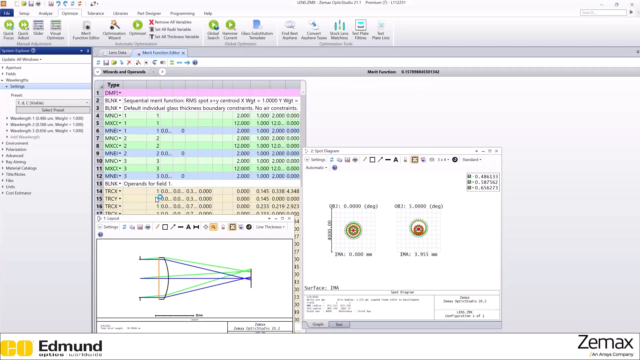Open the Libraries ribbon tab
Image resolution: width=640 pixels, height=360 pixels.
(120, 13)
